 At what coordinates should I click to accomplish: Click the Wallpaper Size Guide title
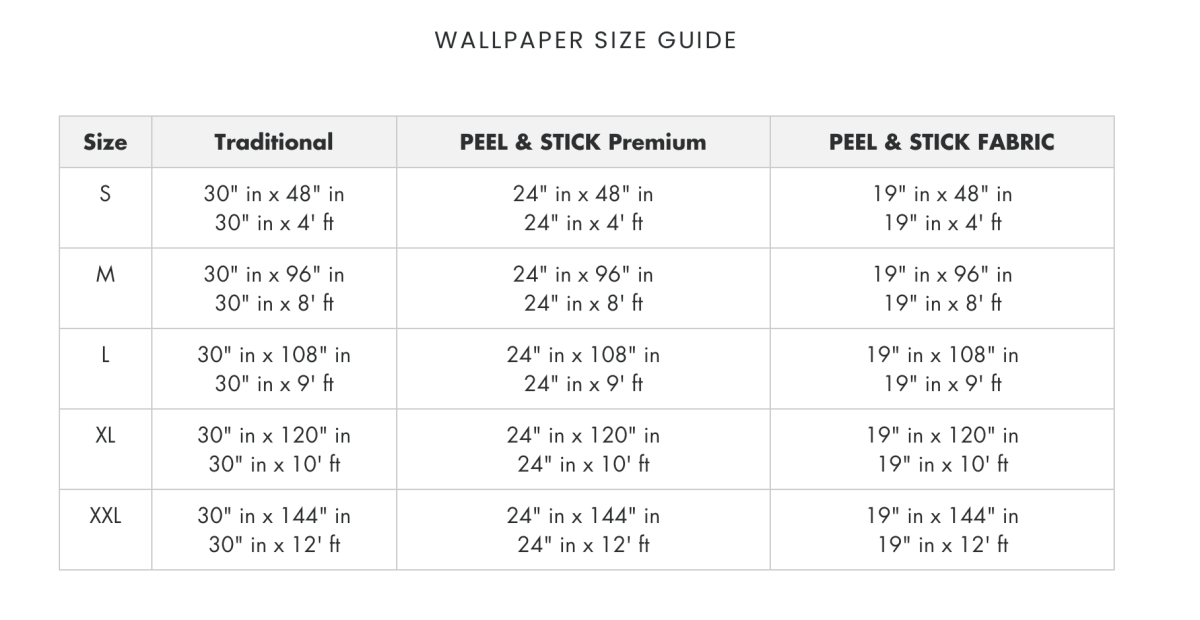586,40
